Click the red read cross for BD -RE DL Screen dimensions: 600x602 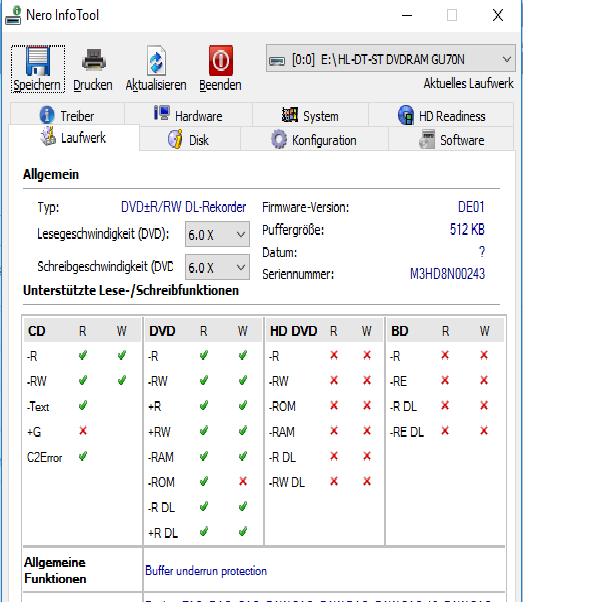point(445,431)
